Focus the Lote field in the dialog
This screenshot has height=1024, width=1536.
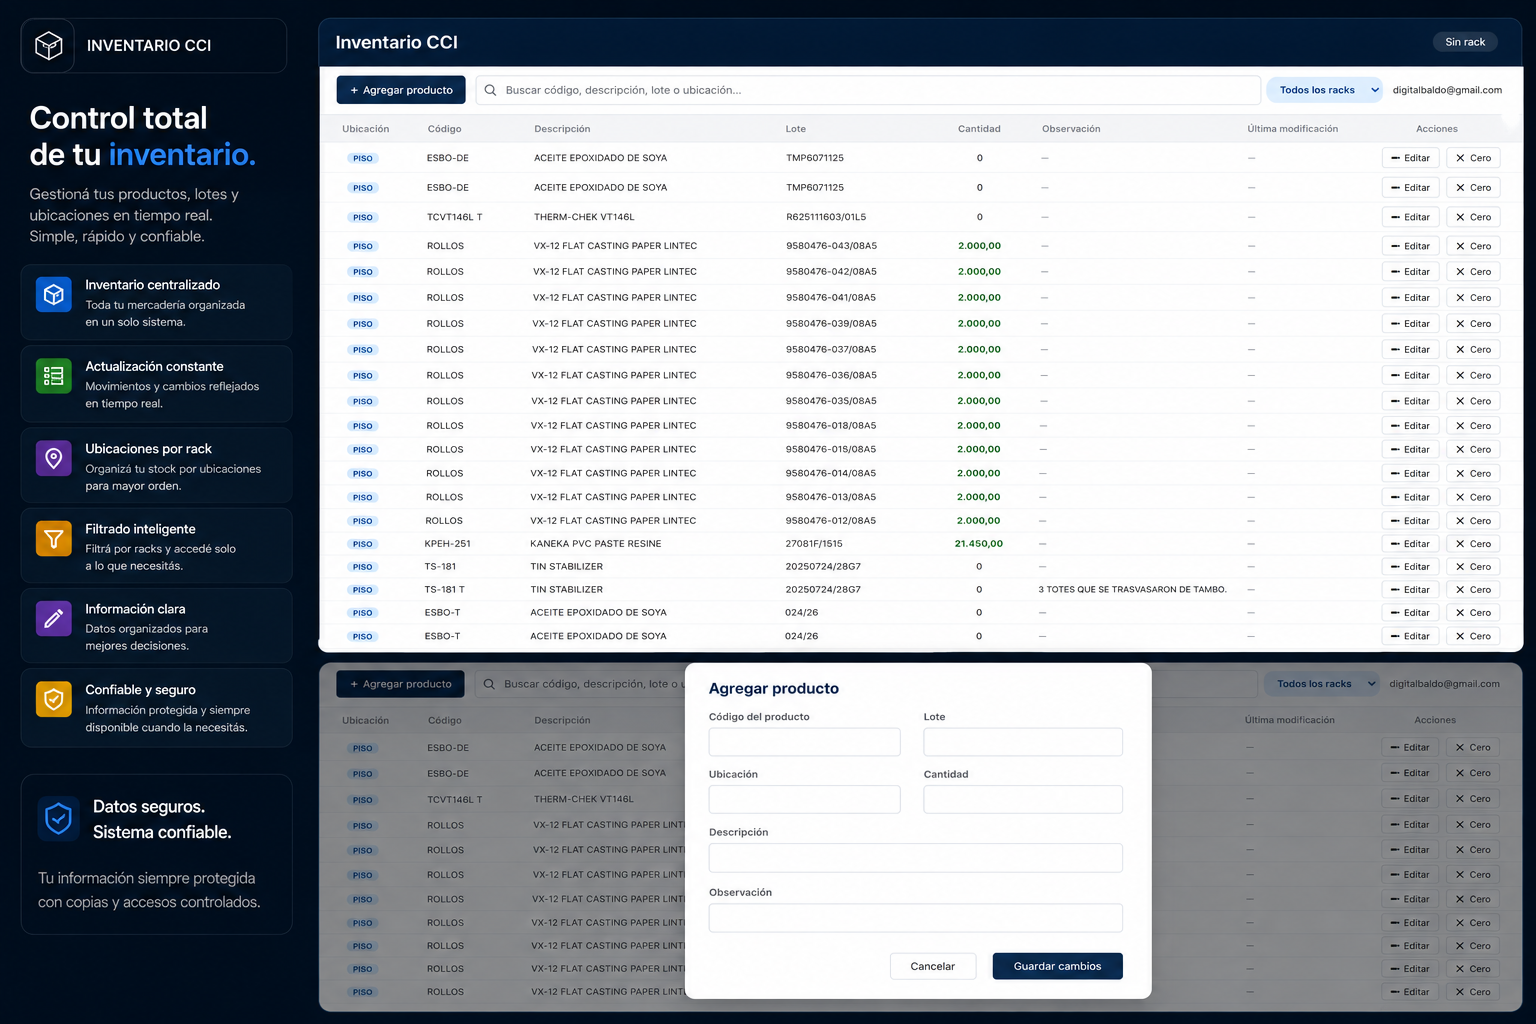1023,742
